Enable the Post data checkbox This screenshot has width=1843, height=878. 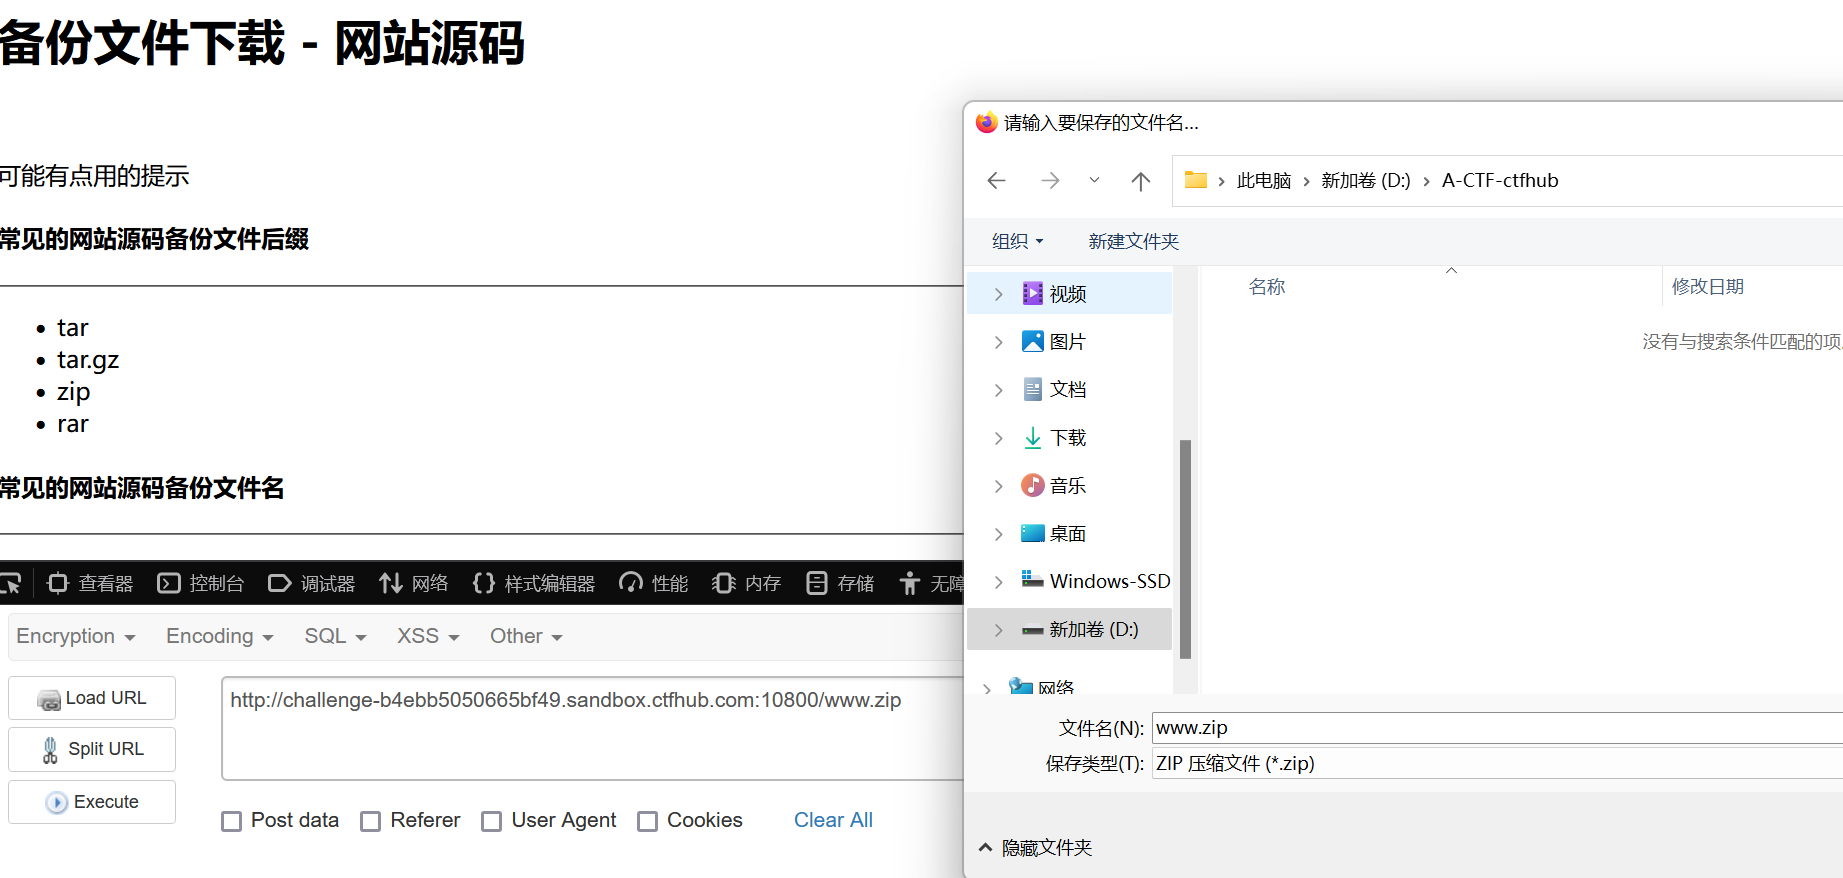(x=232, y=821)
